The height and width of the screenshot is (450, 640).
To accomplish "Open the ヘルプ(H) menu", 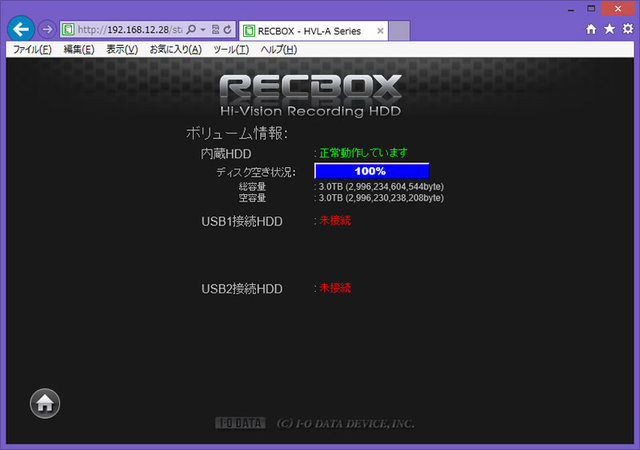I will pos(279,50).
